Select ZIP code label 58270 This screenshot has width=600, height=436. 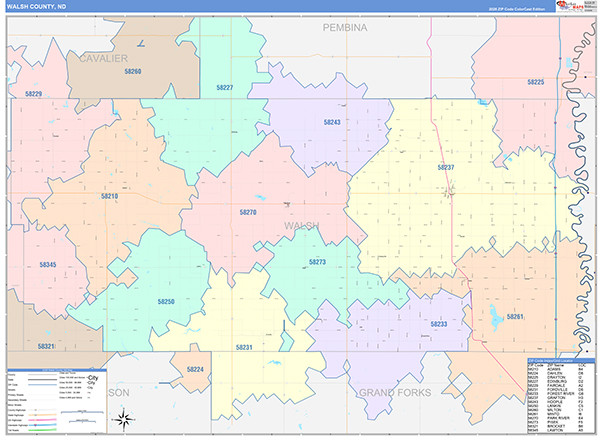pyautogui.click(x=248, y=212)
